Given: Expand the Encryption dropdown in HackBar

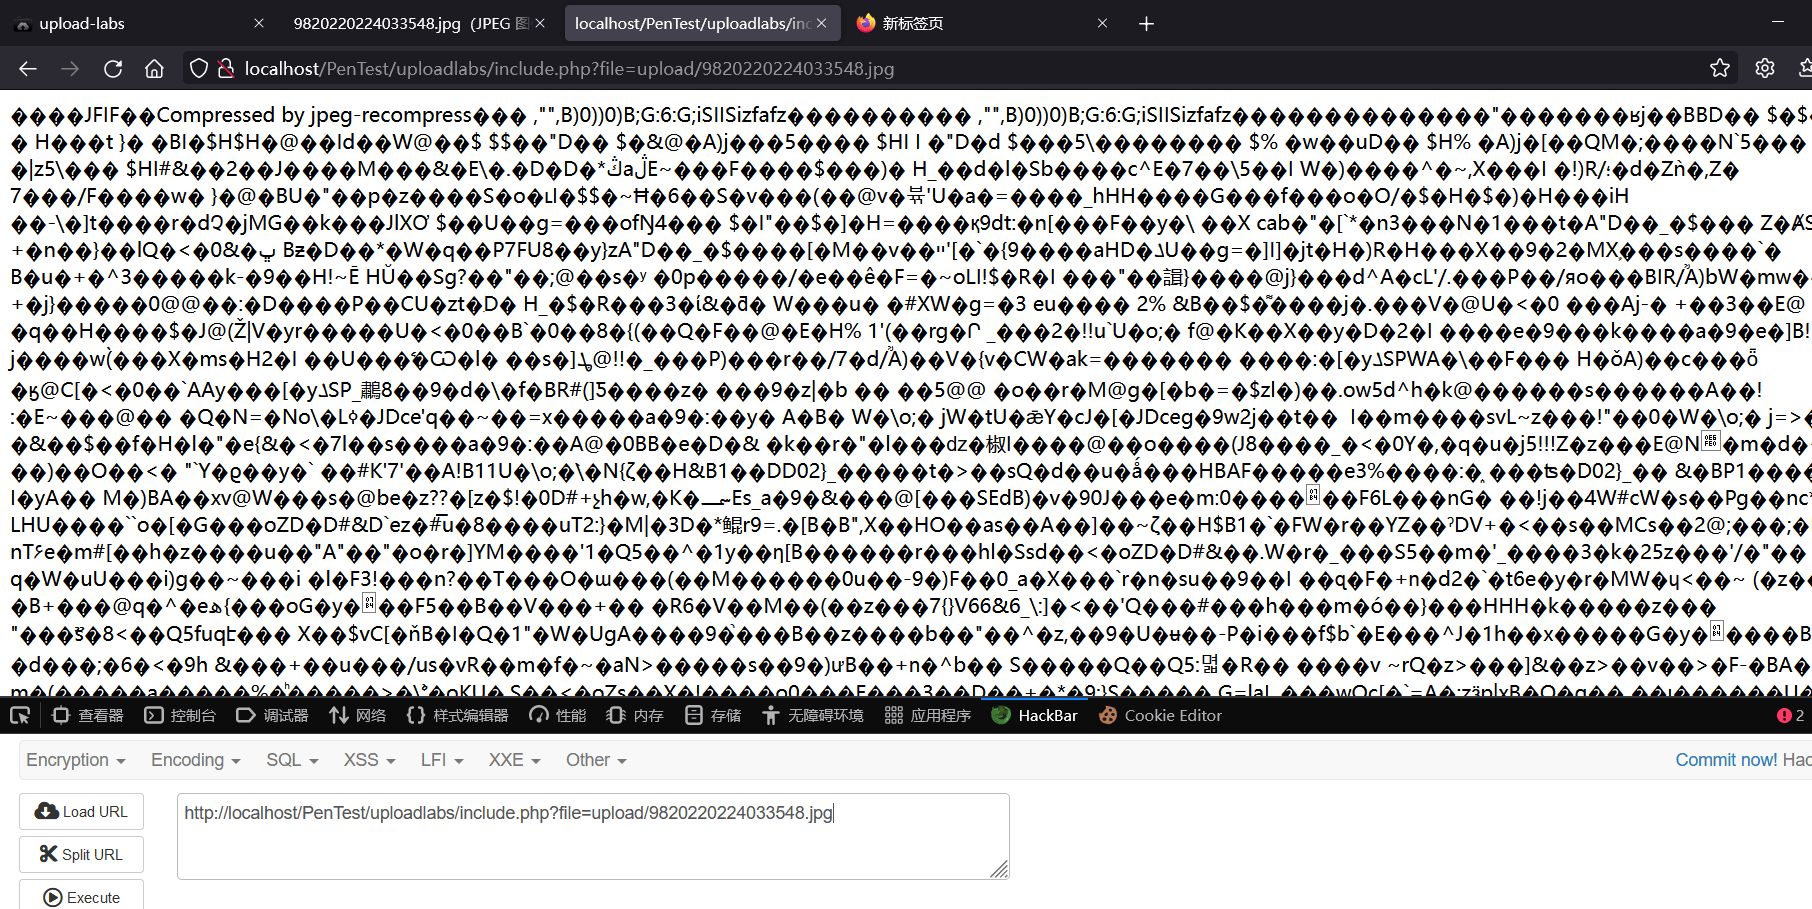Looking at the screenshot, I should click(76, 760).
